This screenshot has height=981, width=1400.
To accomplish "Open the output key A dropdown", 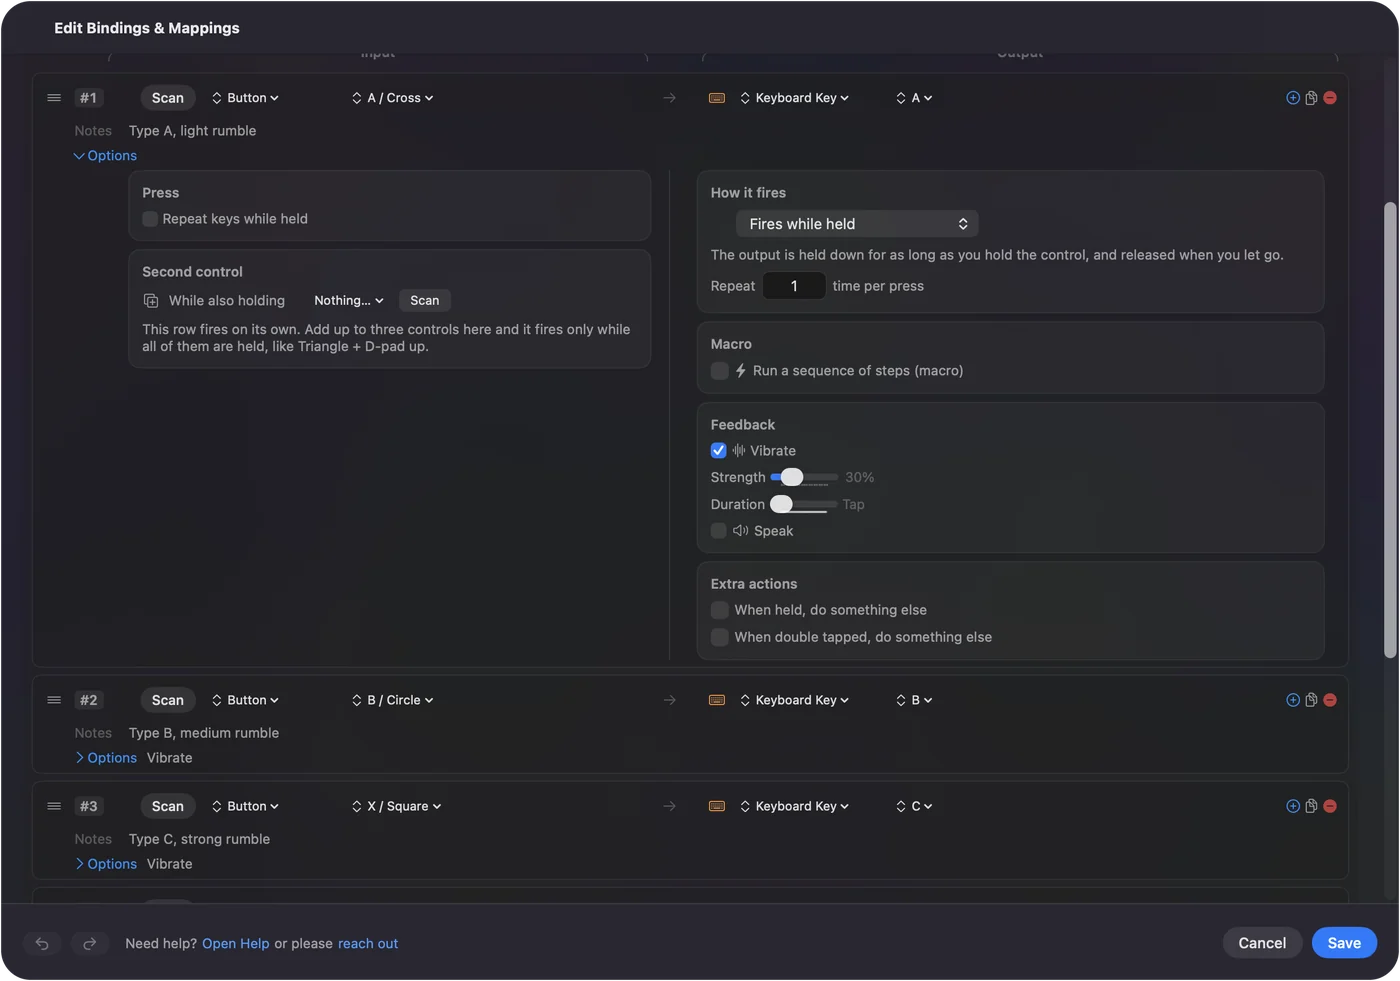I will click(914, 98).
